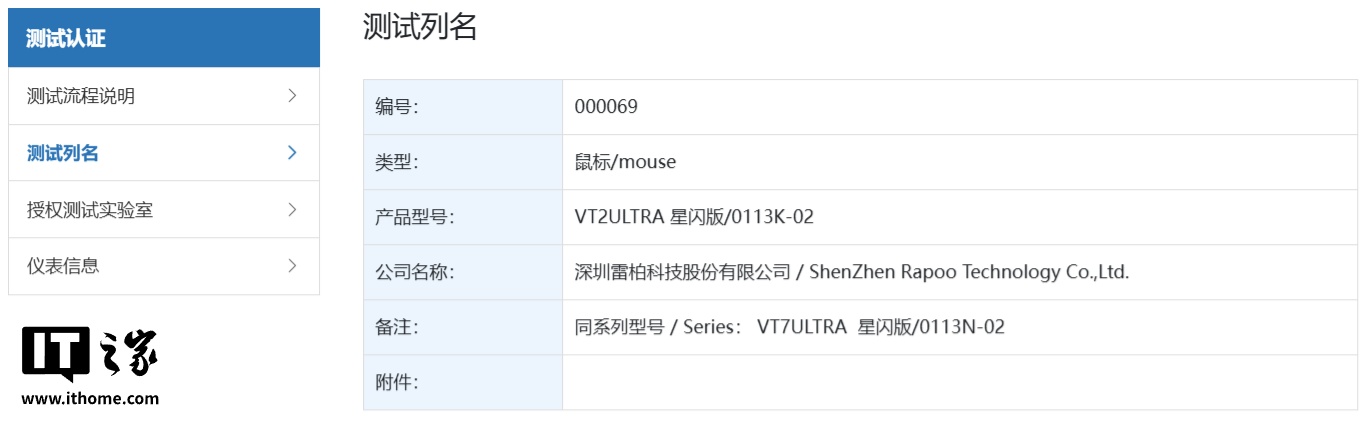1369x421 pixels.
Task: Click the 编号 label cell
Action: pos(463,107)
